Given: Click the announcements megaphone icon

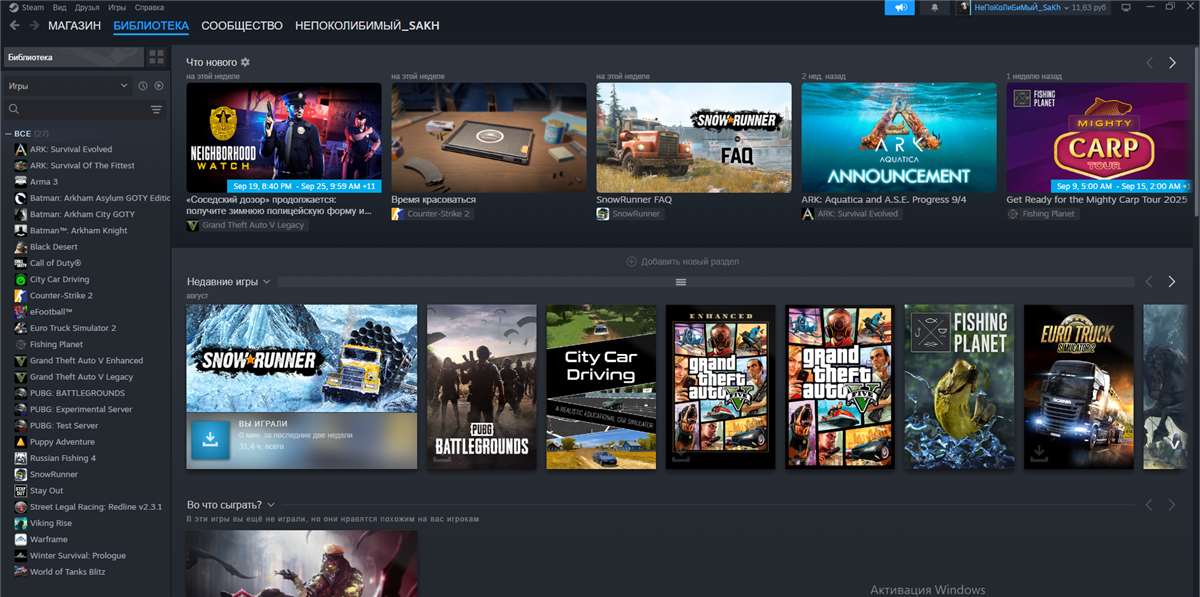Looking at the screenshot, I should 901,8.
